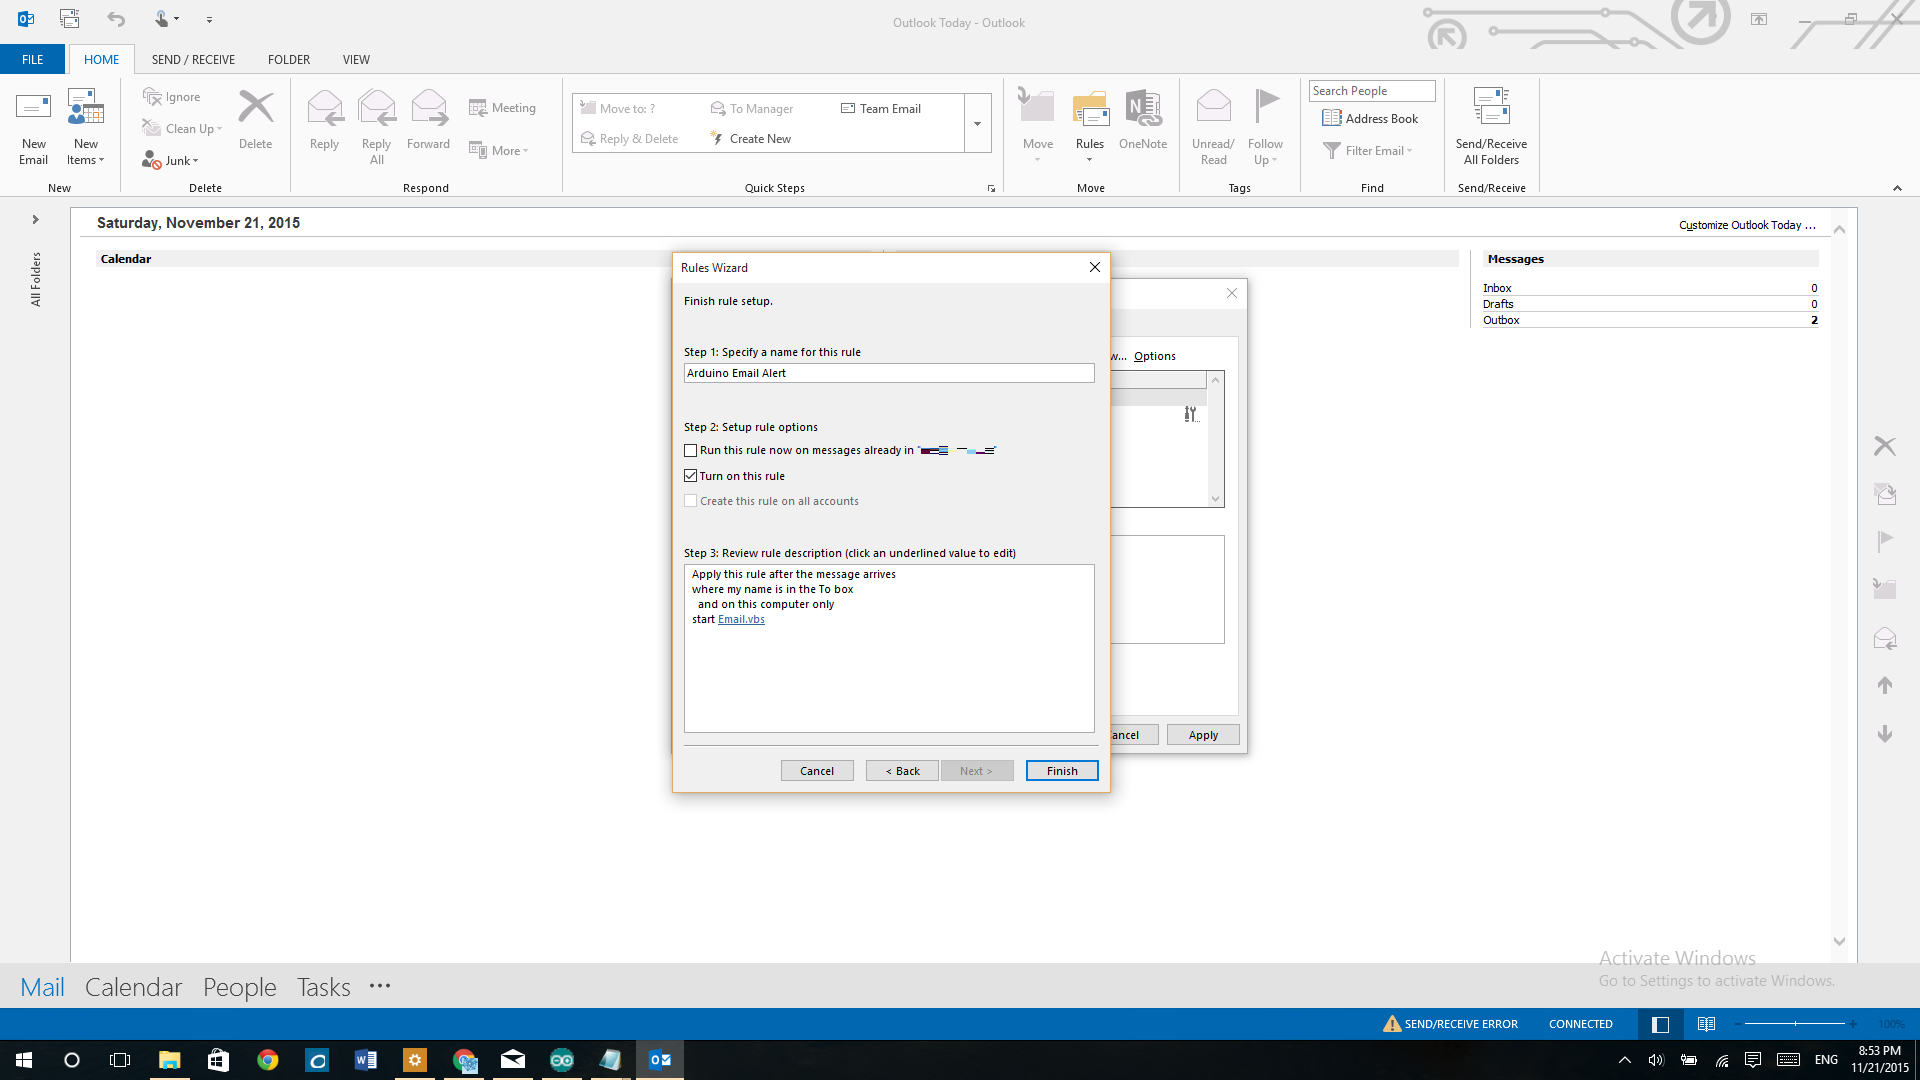Open the Rules dropdown
1920x1080 pixels.
click(1090, 127)
